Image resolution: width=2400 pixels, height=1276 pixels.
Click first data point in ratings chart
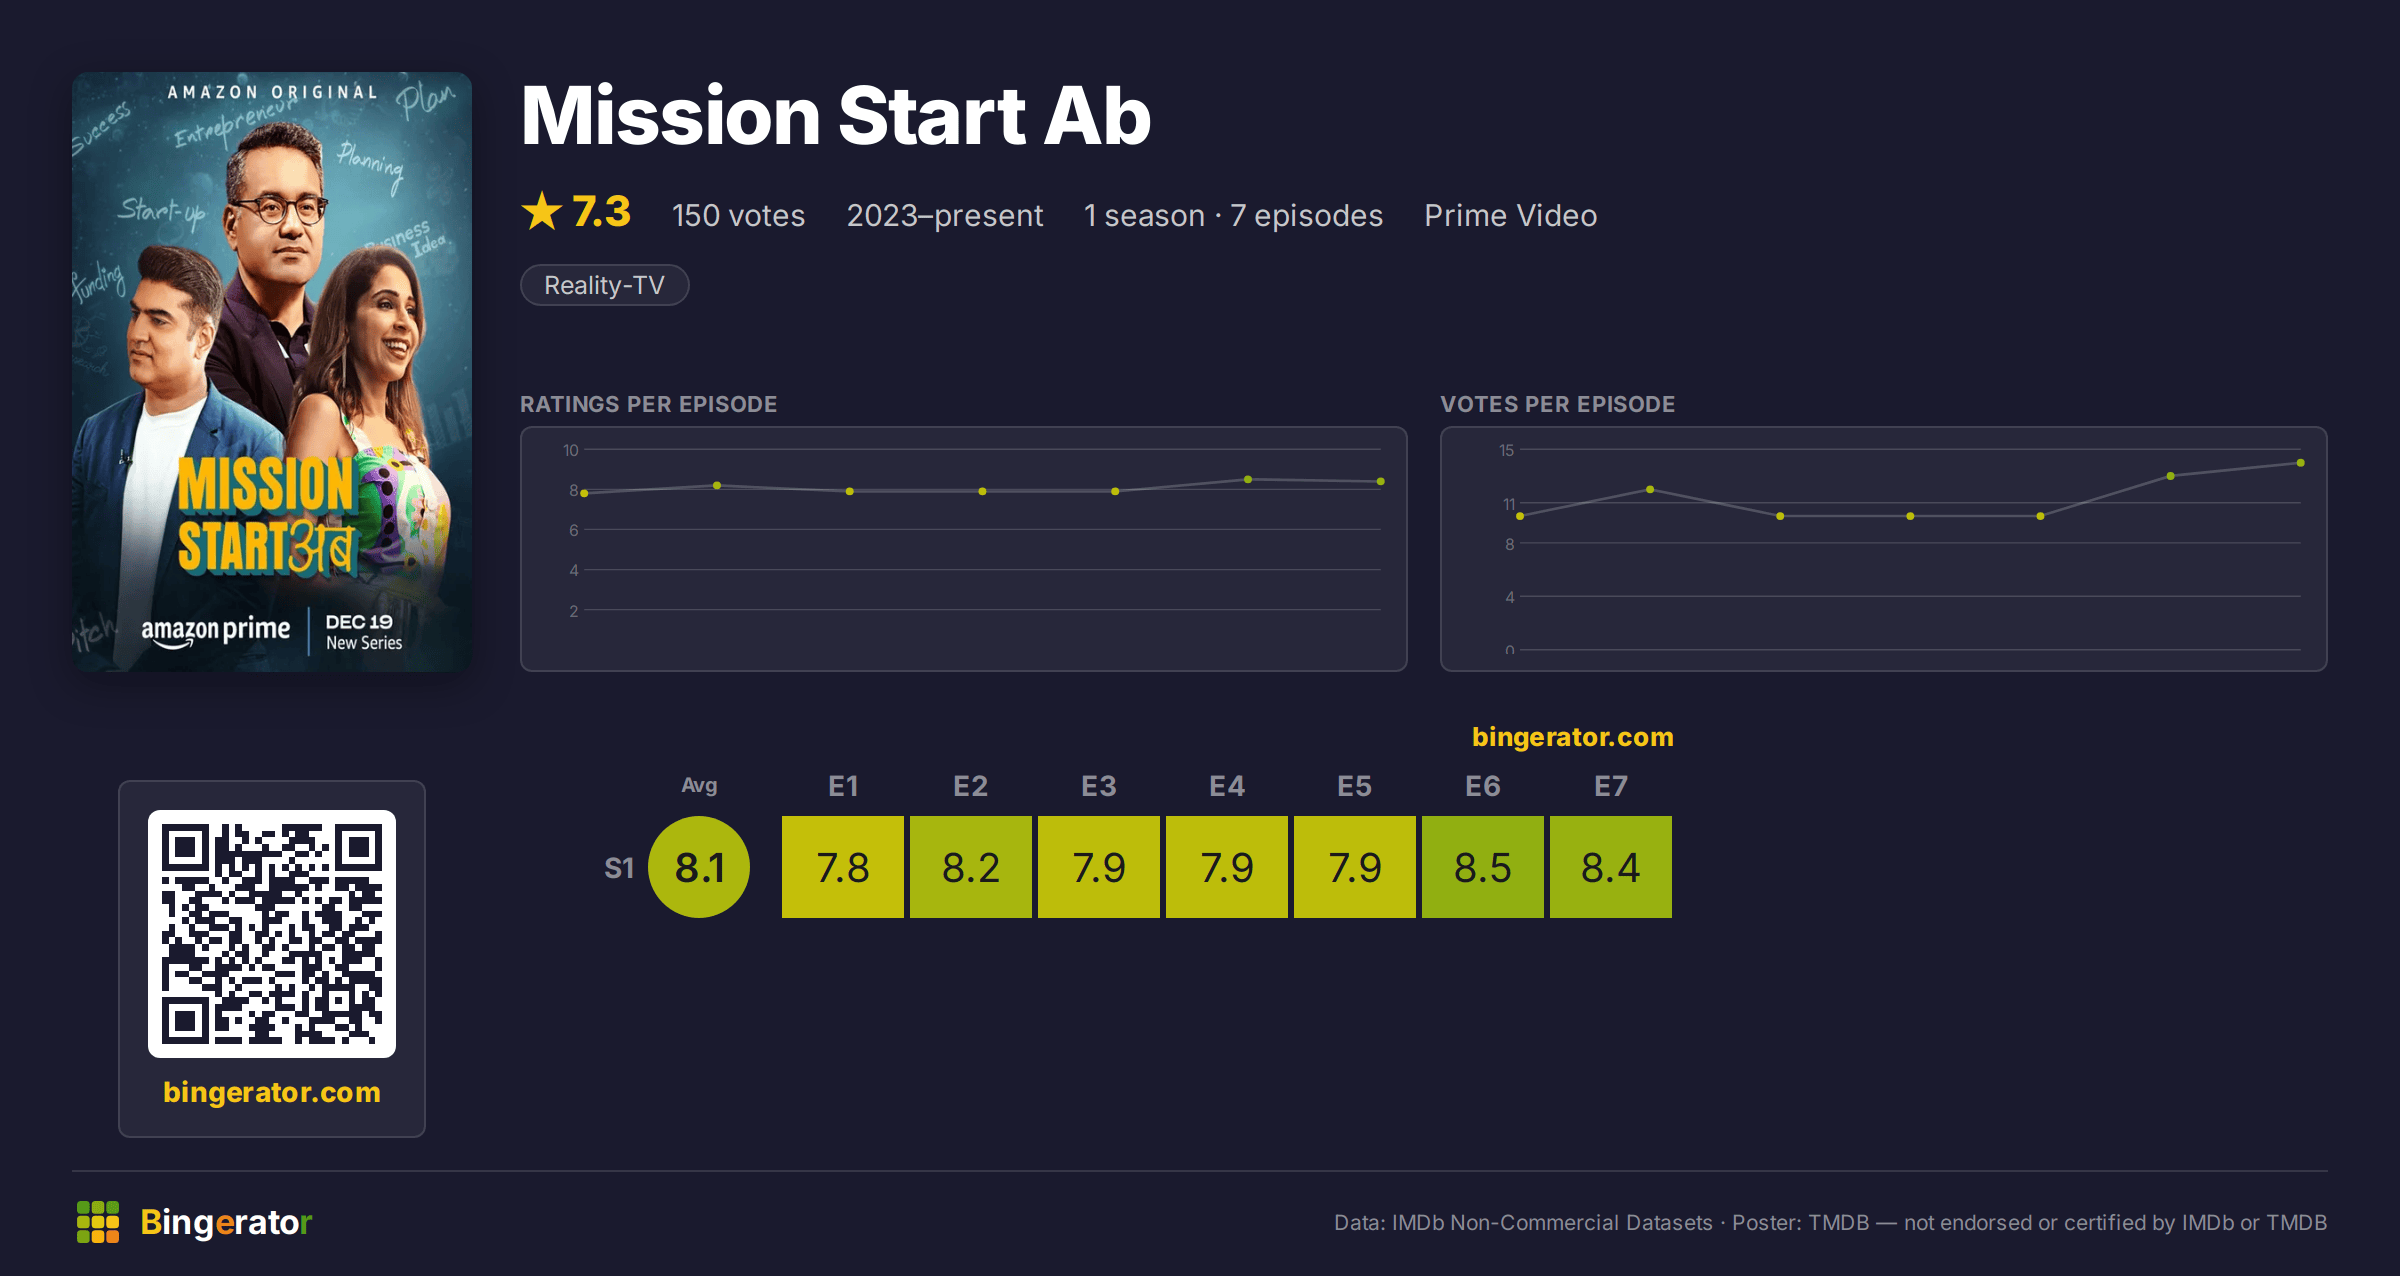[585, 493]
